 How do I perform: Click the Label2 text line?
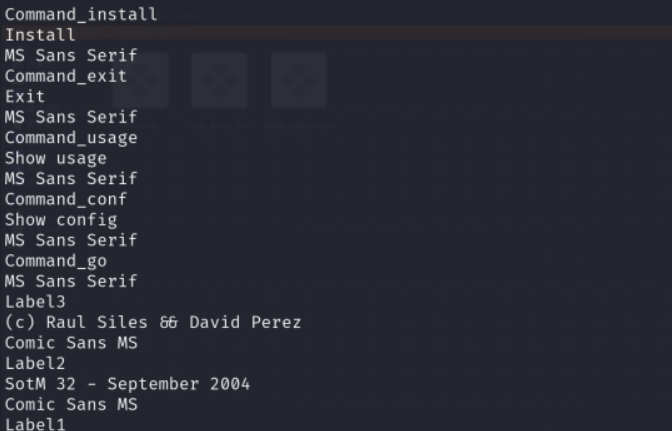point(35,364)
